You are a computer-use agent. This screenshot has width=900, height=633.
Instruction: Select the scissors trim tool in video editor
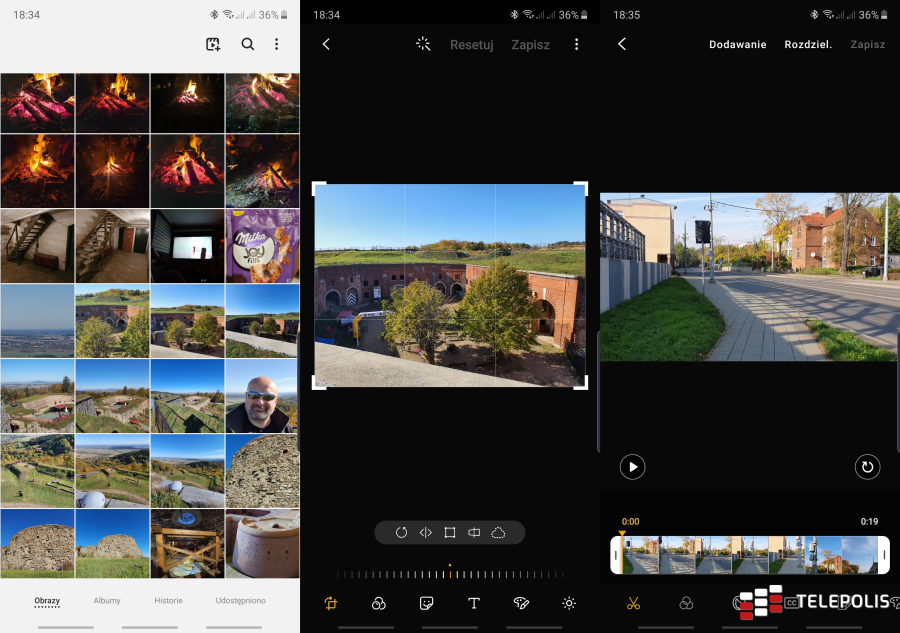tap(633, 603)
